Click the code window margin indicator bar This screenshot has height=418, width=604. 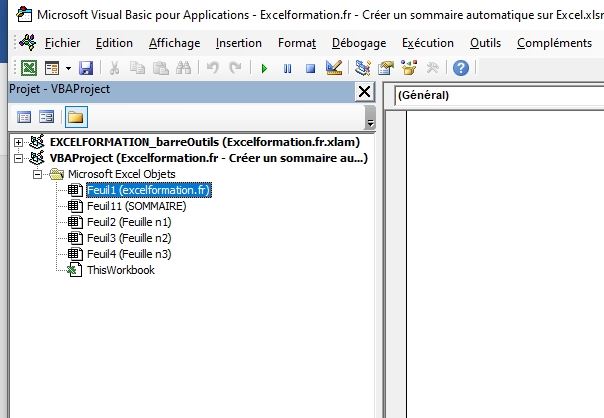[x=396, y=264]
